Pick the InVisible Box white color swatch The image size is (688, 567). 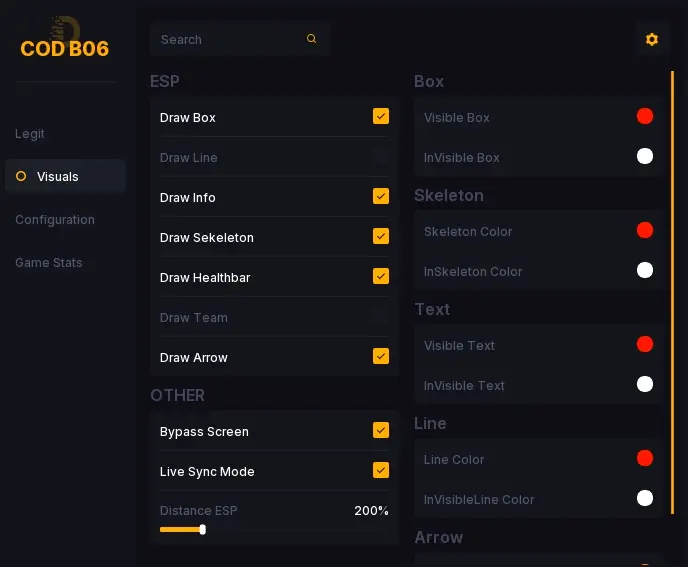pos(645,157)
